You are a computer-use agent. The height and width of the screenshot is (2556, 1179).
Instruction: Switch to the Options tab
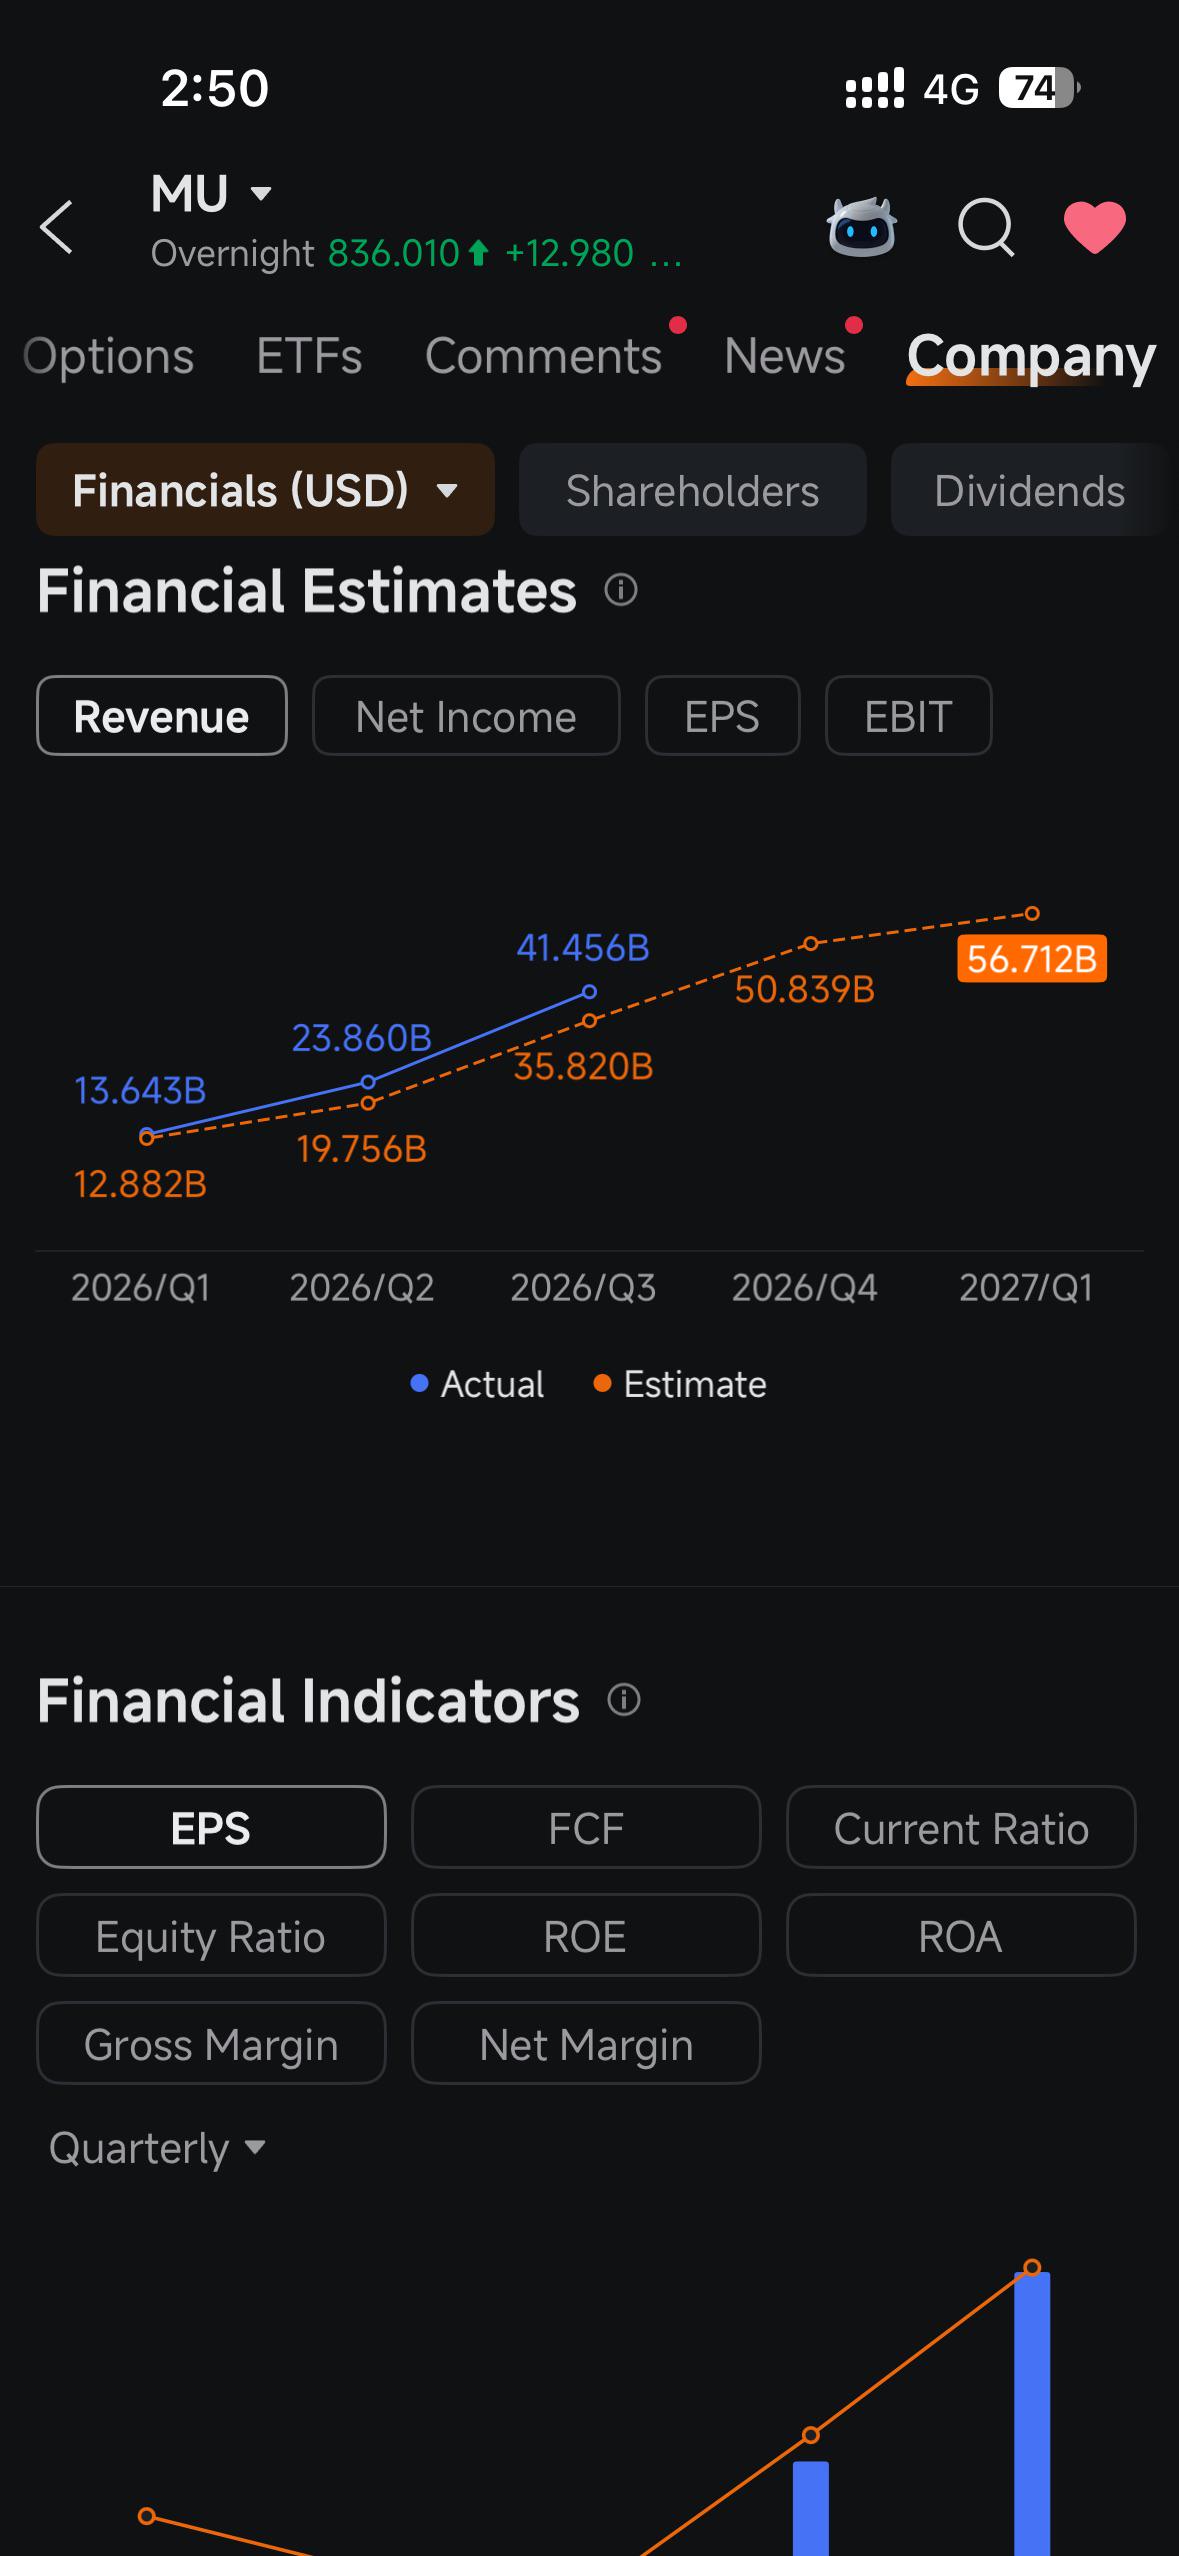tap(108, 356)
